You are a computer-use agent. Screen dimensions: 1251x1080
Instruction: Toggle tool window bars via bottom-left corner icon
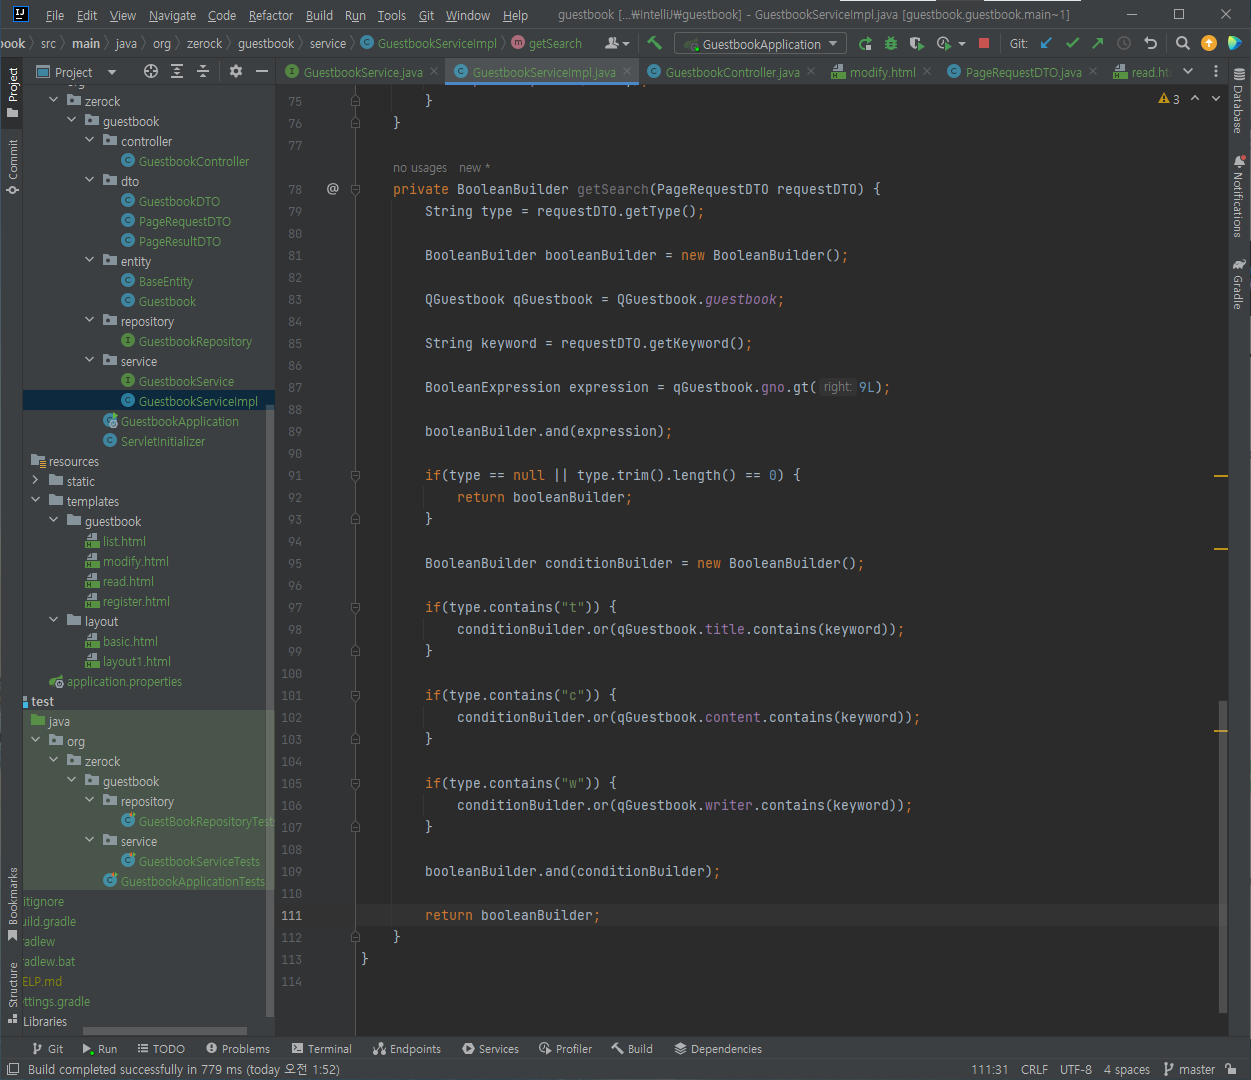pyautogui.click(x=12, y=1069)
